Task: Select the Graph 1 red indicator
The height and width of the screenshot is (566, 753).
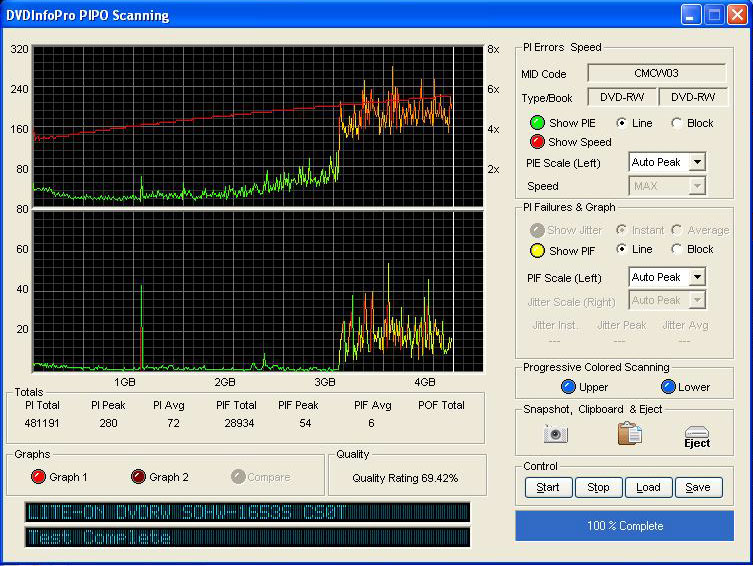Action: point(38,477)
